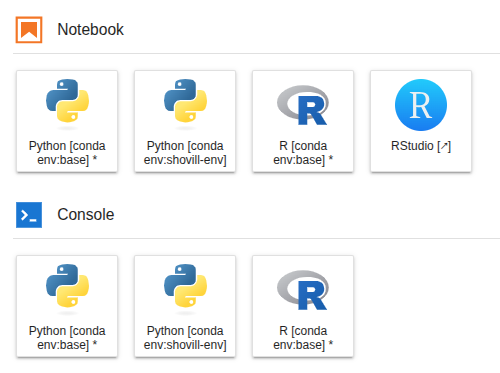The height and width of the screenshot is (373, 500).
Task: Open Console with Python shovill-env kernel
Action: coord(185,306)
